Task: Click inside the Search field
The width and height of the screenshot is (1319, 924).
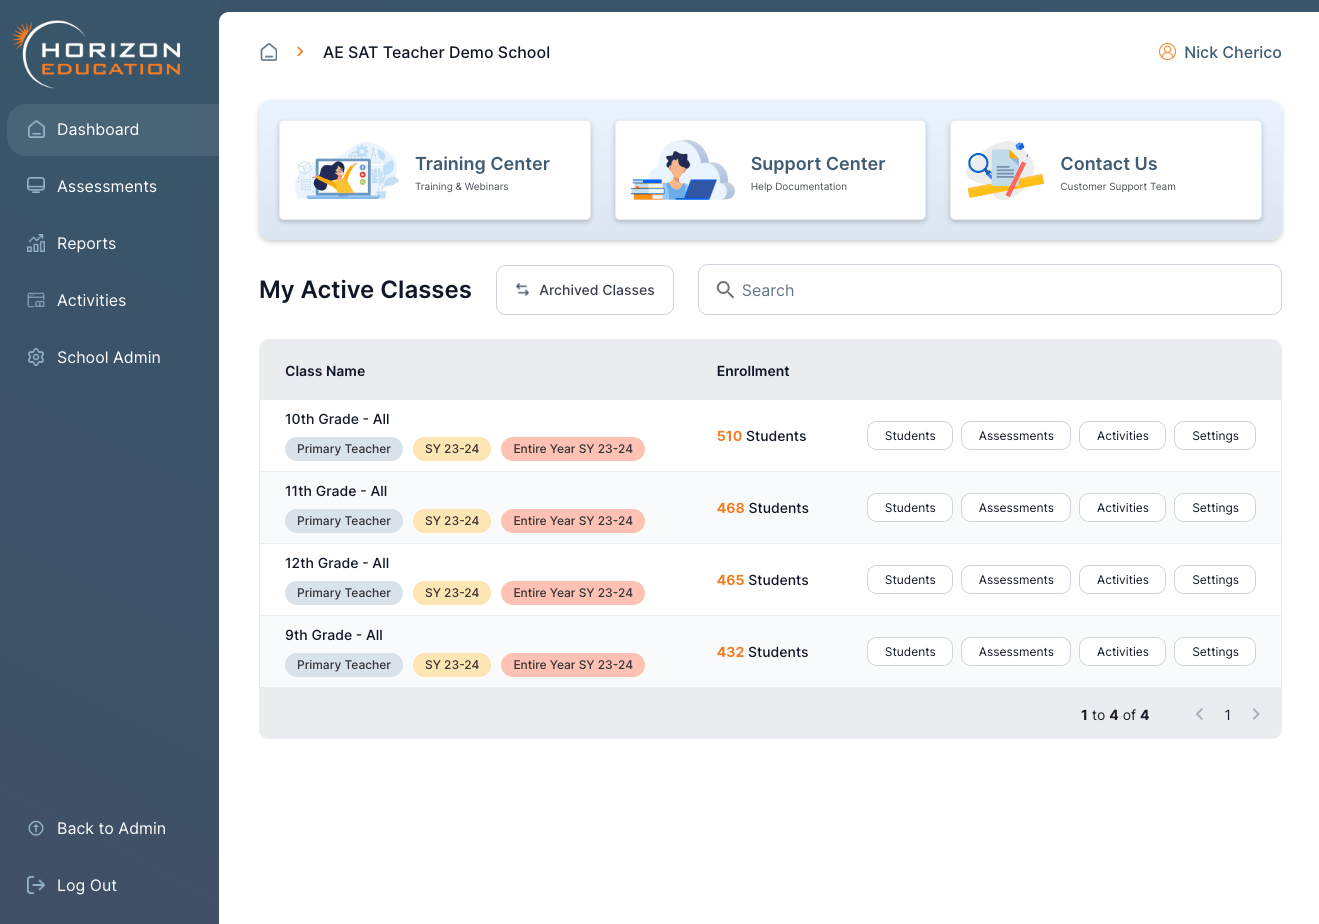Action: tap(989, 289)
